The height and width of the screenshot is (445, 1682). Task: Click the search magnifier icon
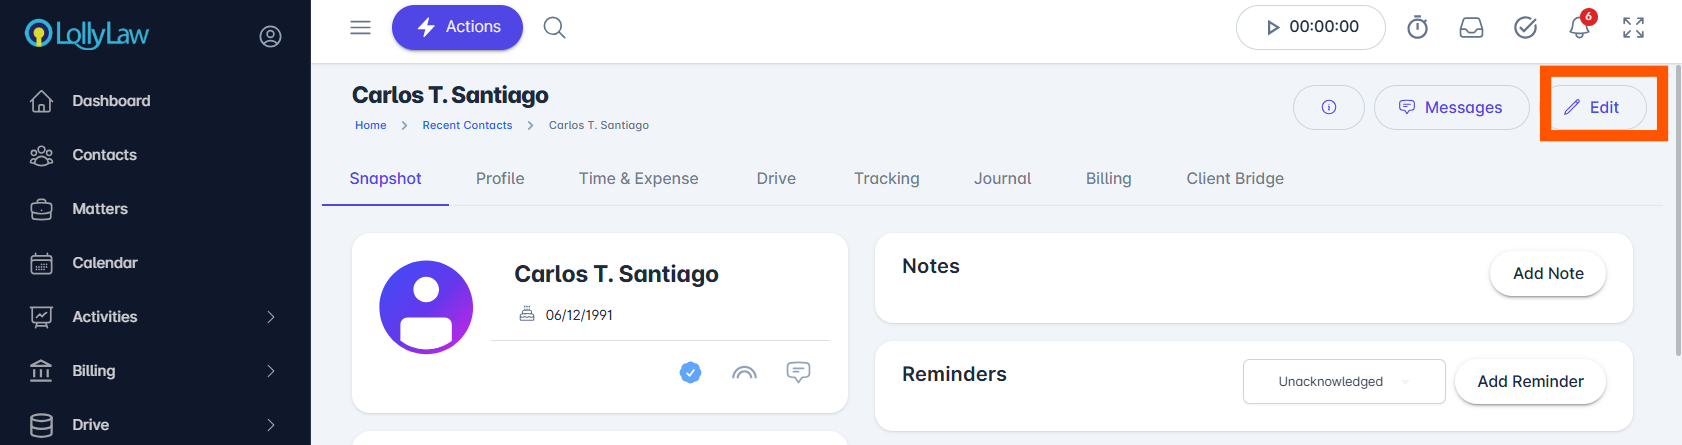[x=554, y=27]
